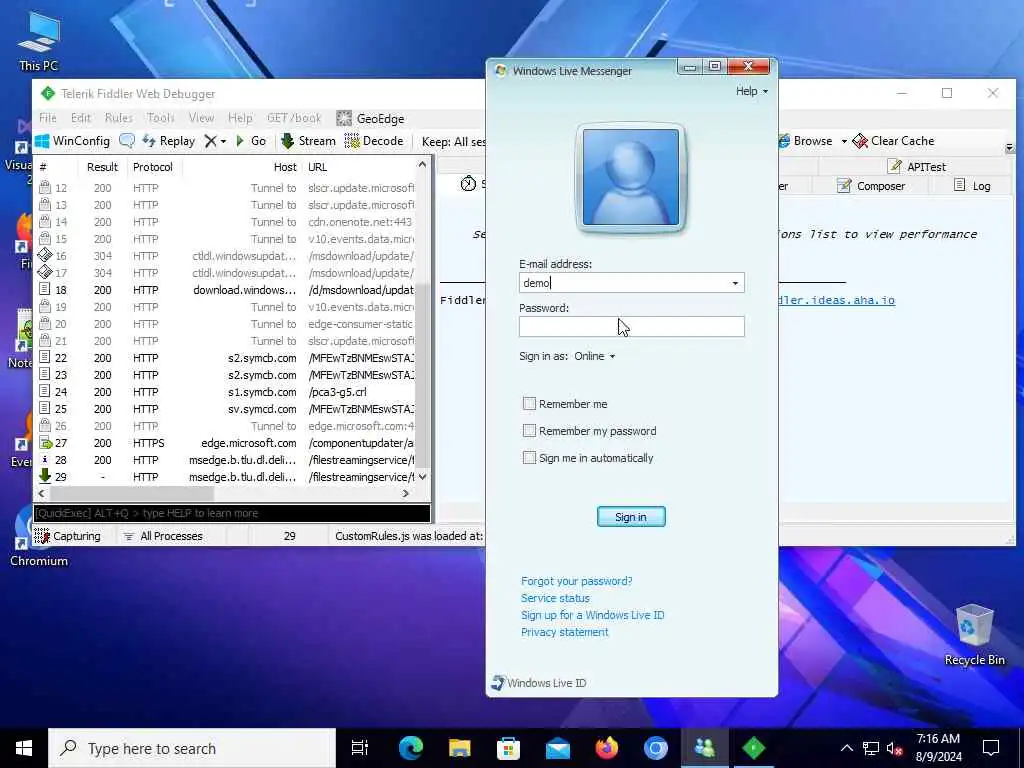Open File Explorer from taskbar

tap(460, 748)
